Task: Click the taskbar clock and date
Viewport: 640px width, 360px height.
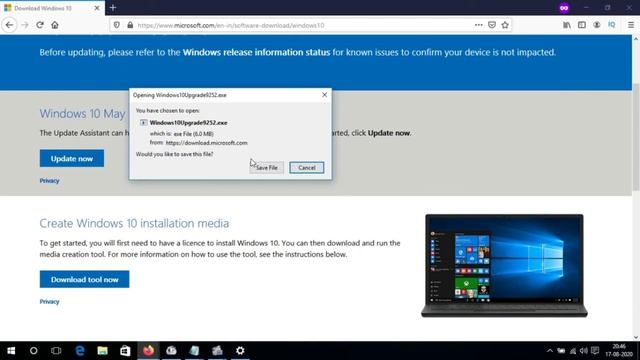Action: click(x=619, y=351)
